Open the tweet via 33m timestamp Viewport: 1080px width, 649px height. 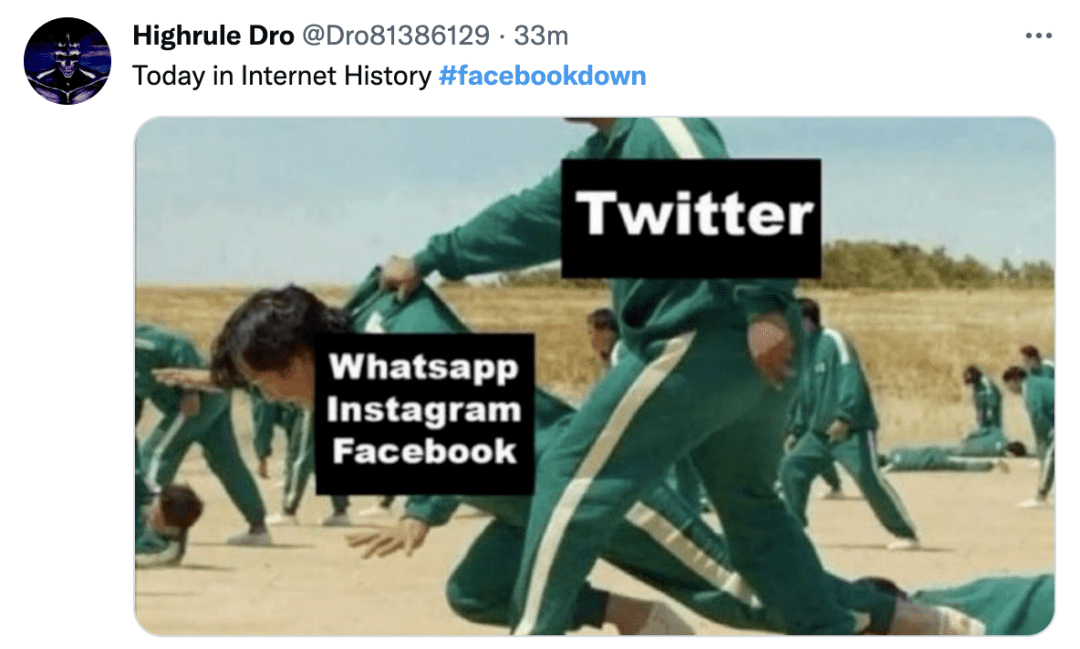pos(541,35)
